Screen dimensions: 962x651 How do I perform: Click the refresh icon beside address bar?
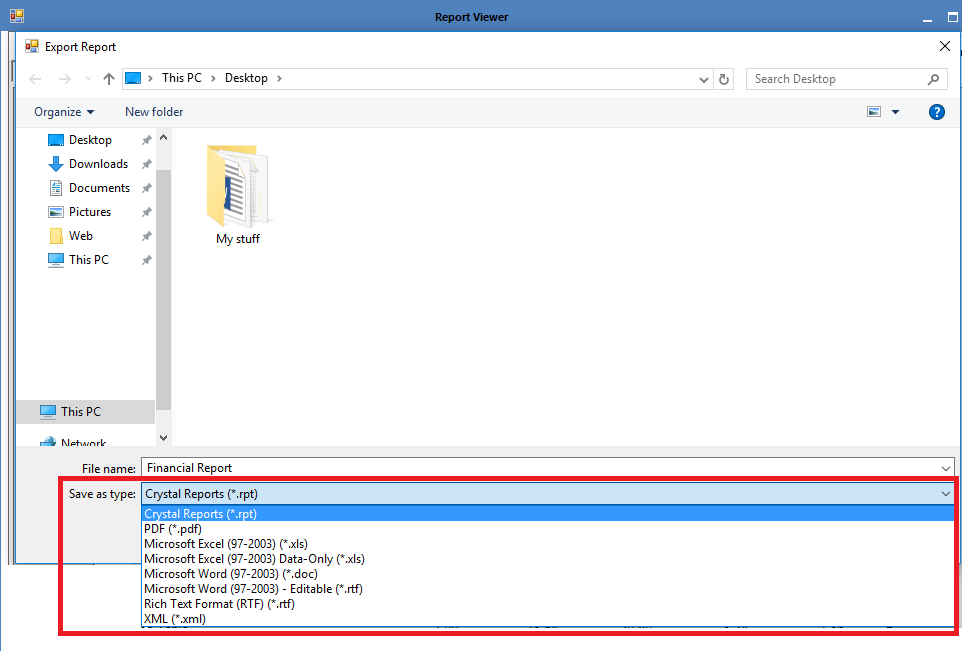[725, 79]
